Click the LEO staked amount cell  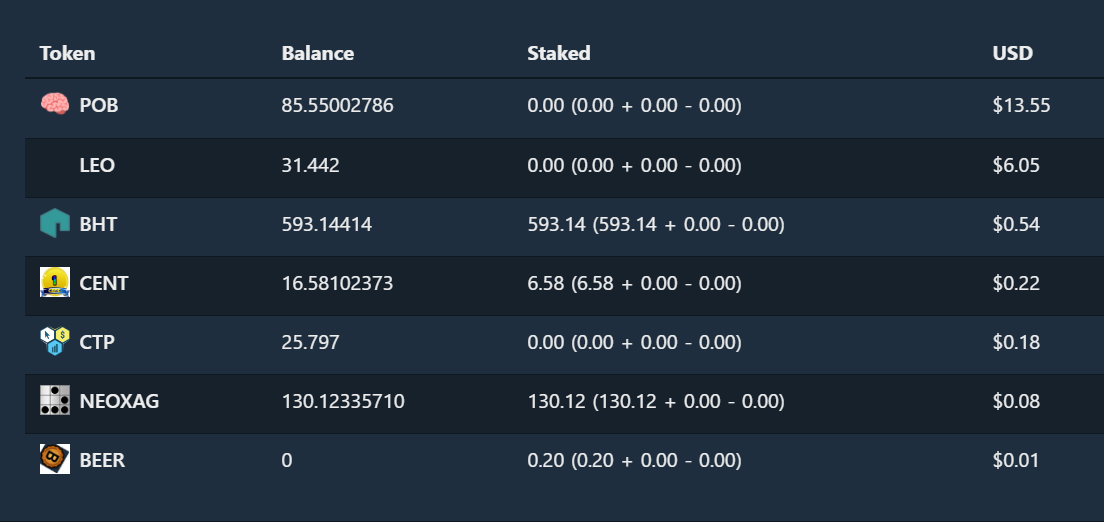click(634, 166)
